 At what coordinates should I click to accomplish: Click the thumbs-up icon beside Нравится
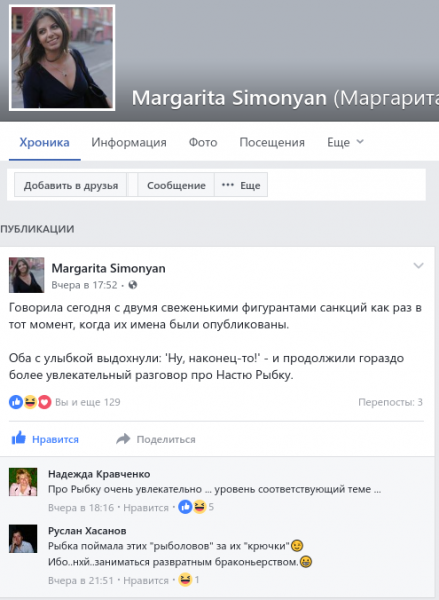(18, 438)
